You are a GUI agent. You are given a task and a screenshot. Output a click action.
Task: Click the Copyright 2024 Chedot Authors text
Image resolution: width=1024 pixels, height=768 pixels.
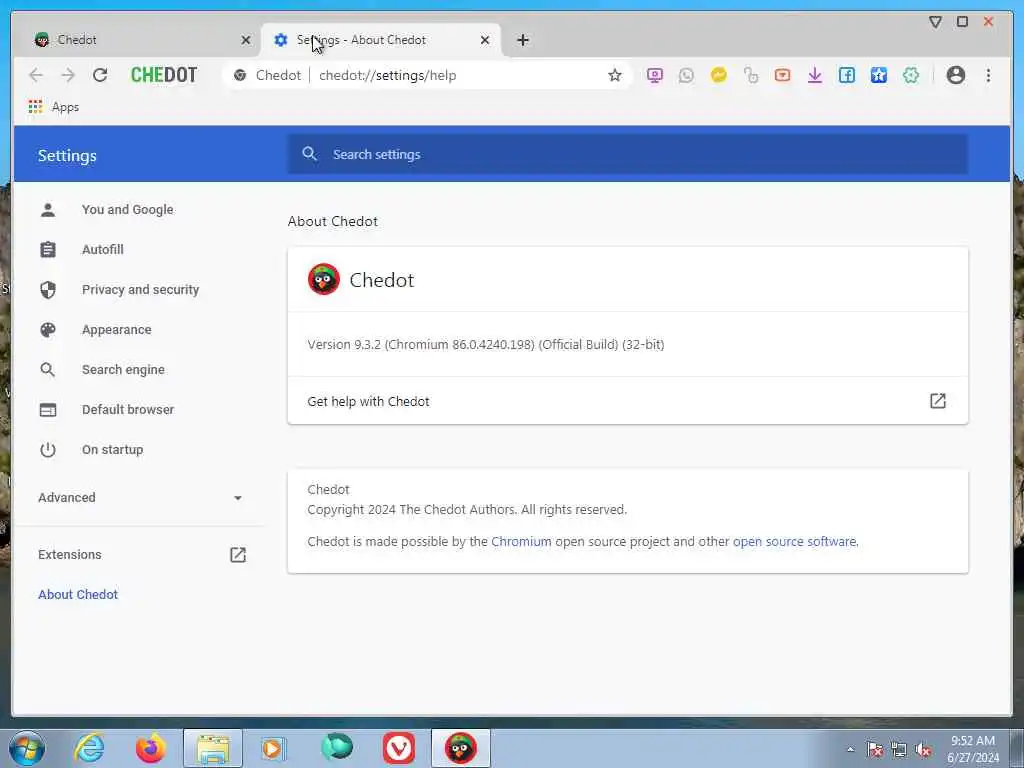467,509
